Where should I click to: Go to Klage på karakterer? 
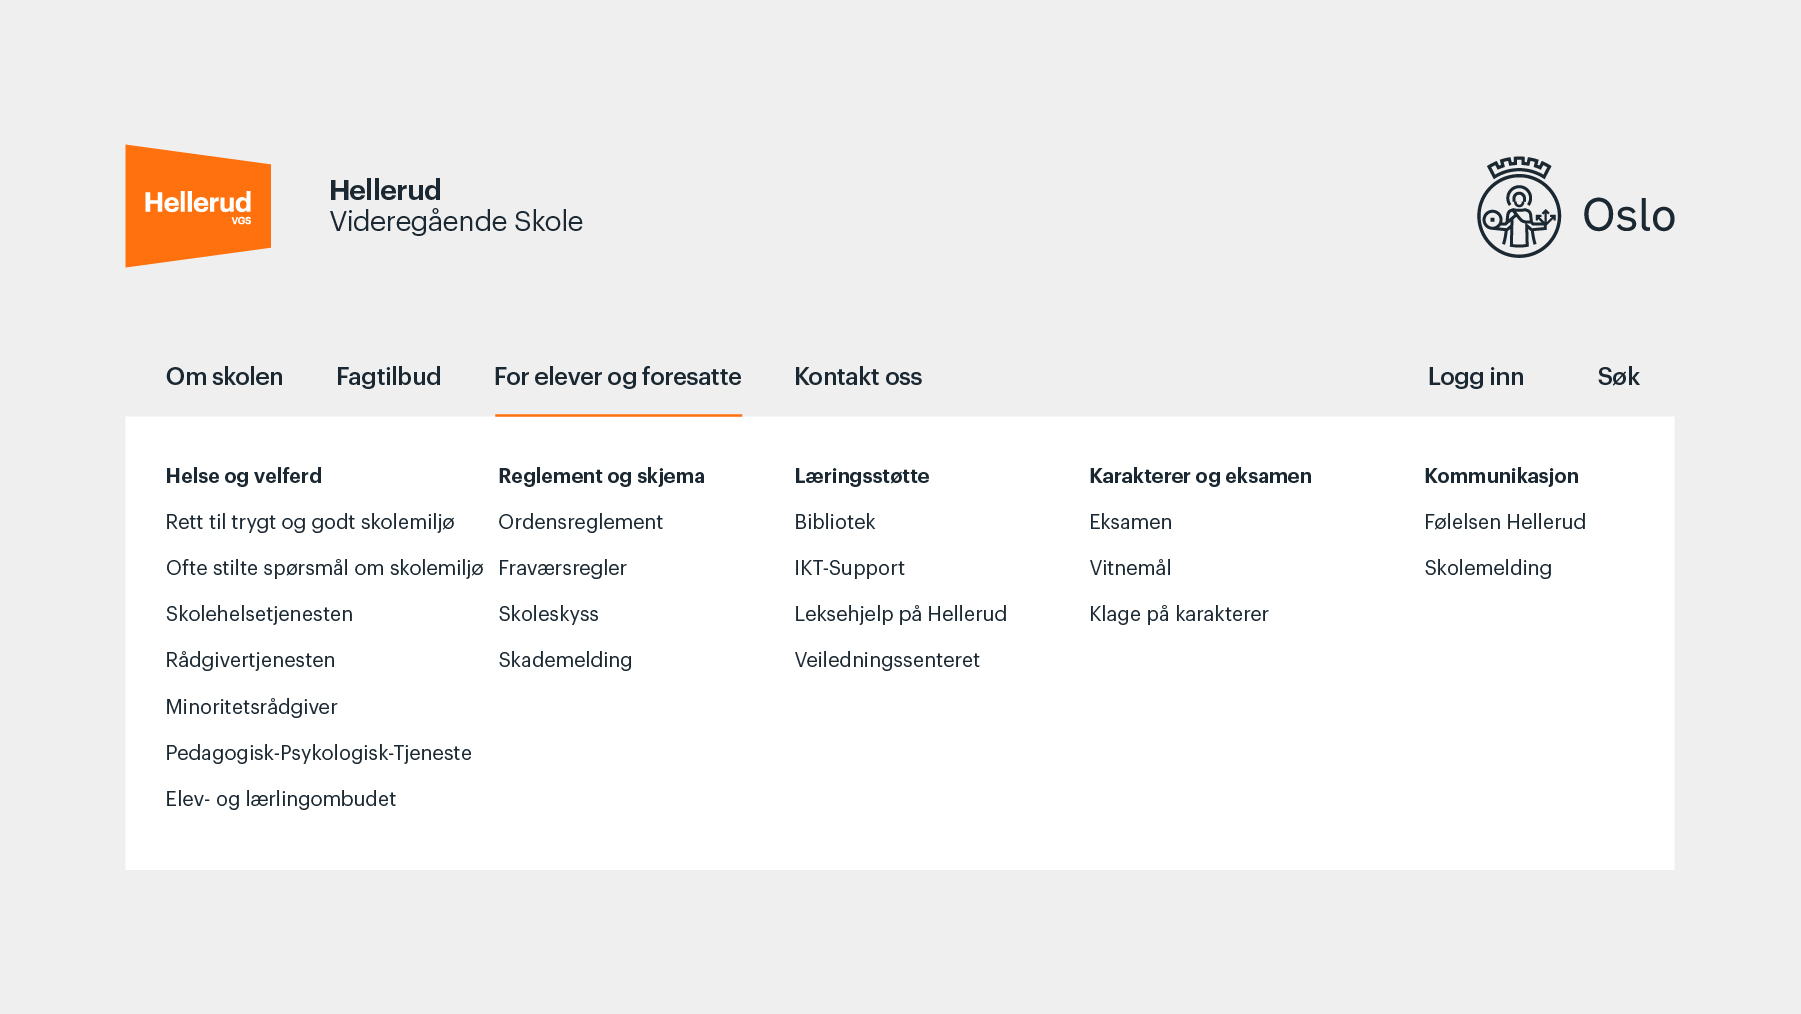coord(1178,614)
